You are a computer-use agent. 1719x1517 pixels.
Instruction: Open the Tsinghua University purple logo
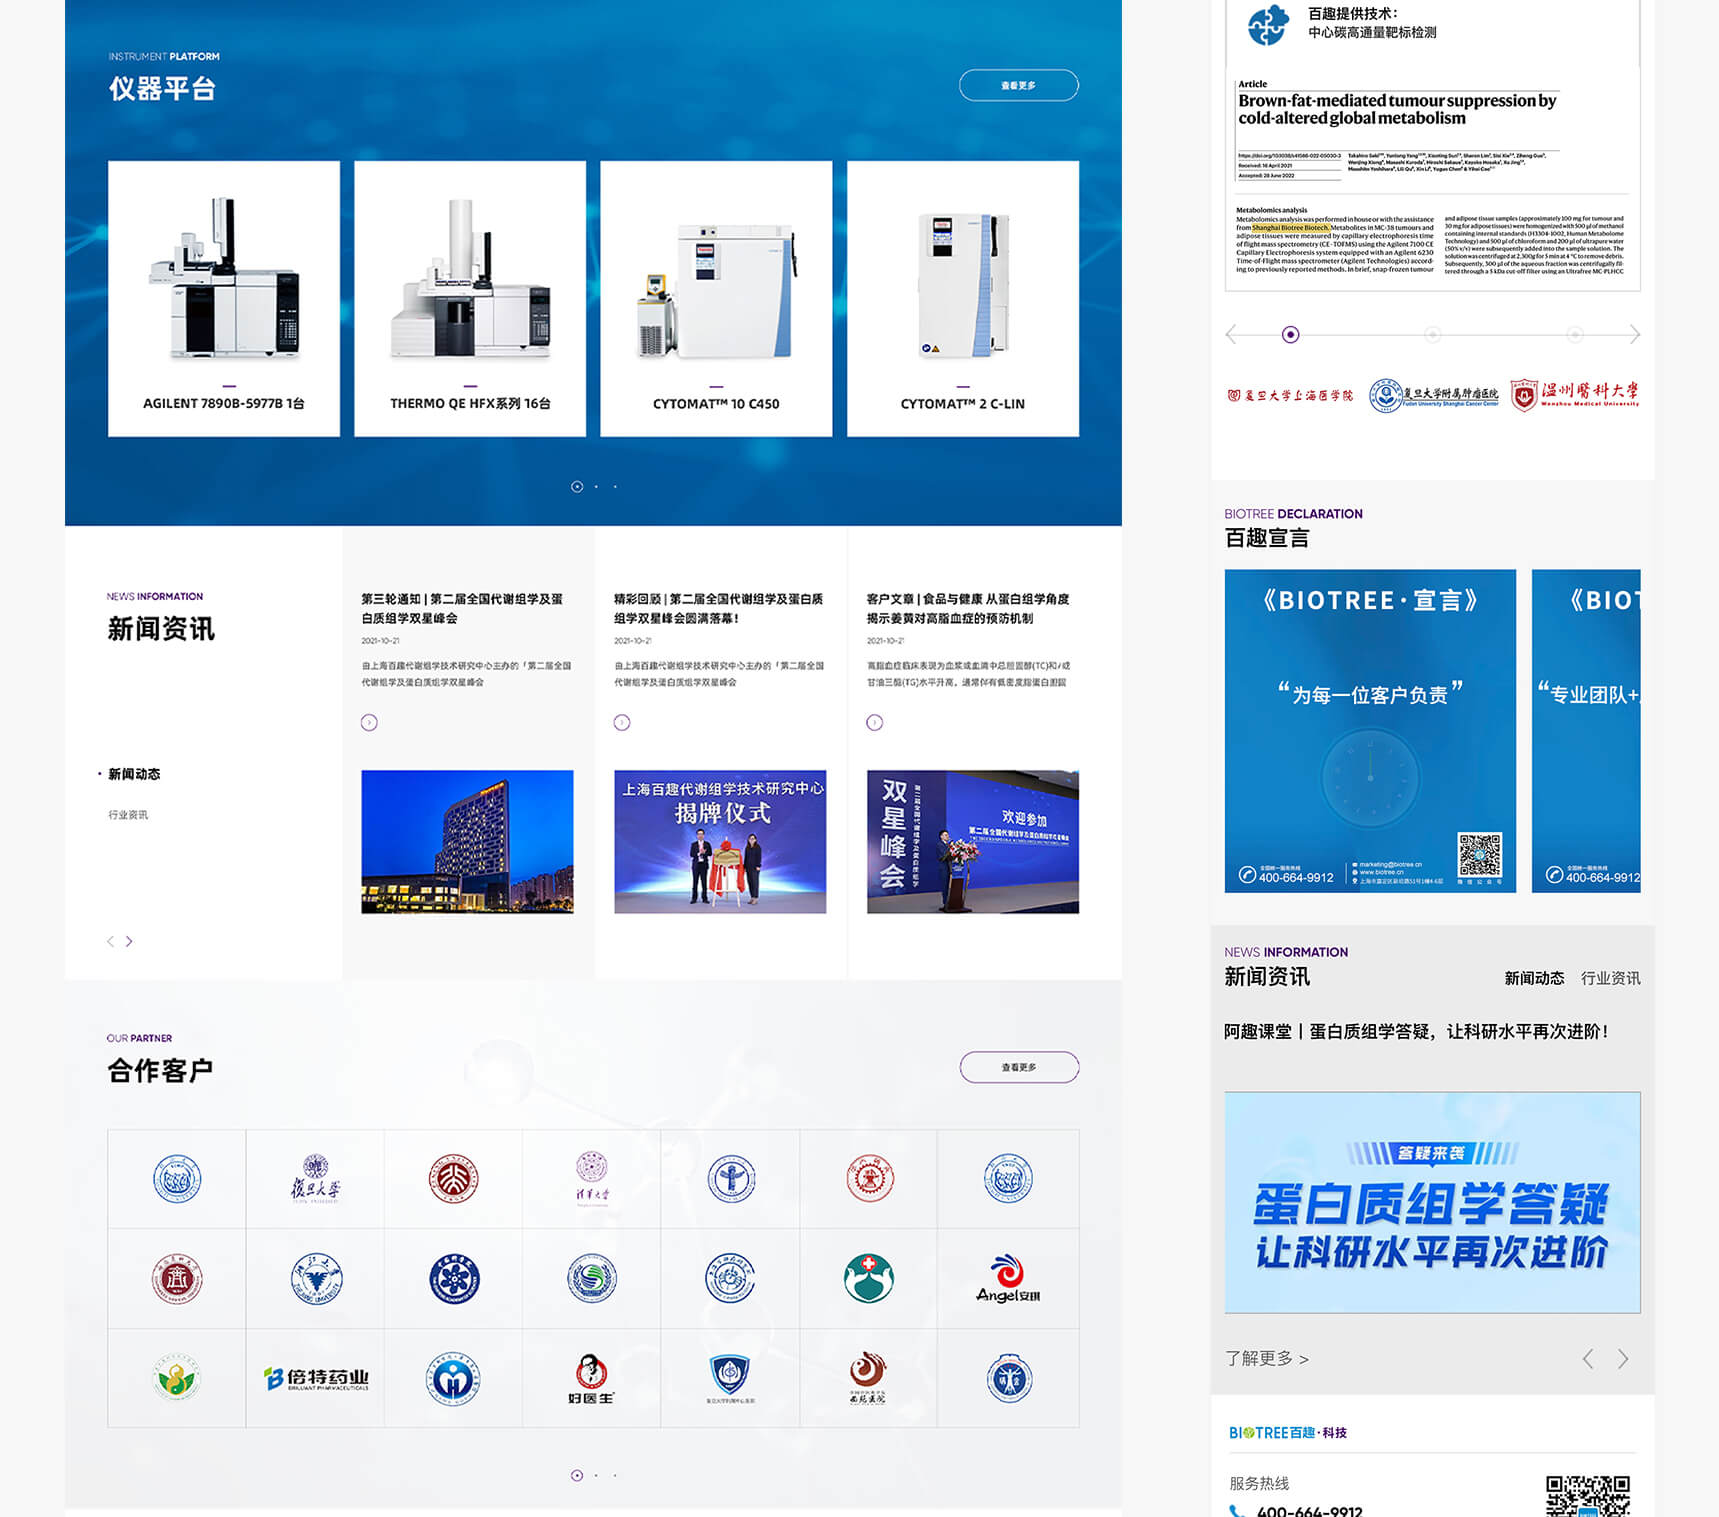tap(592, 1179)
